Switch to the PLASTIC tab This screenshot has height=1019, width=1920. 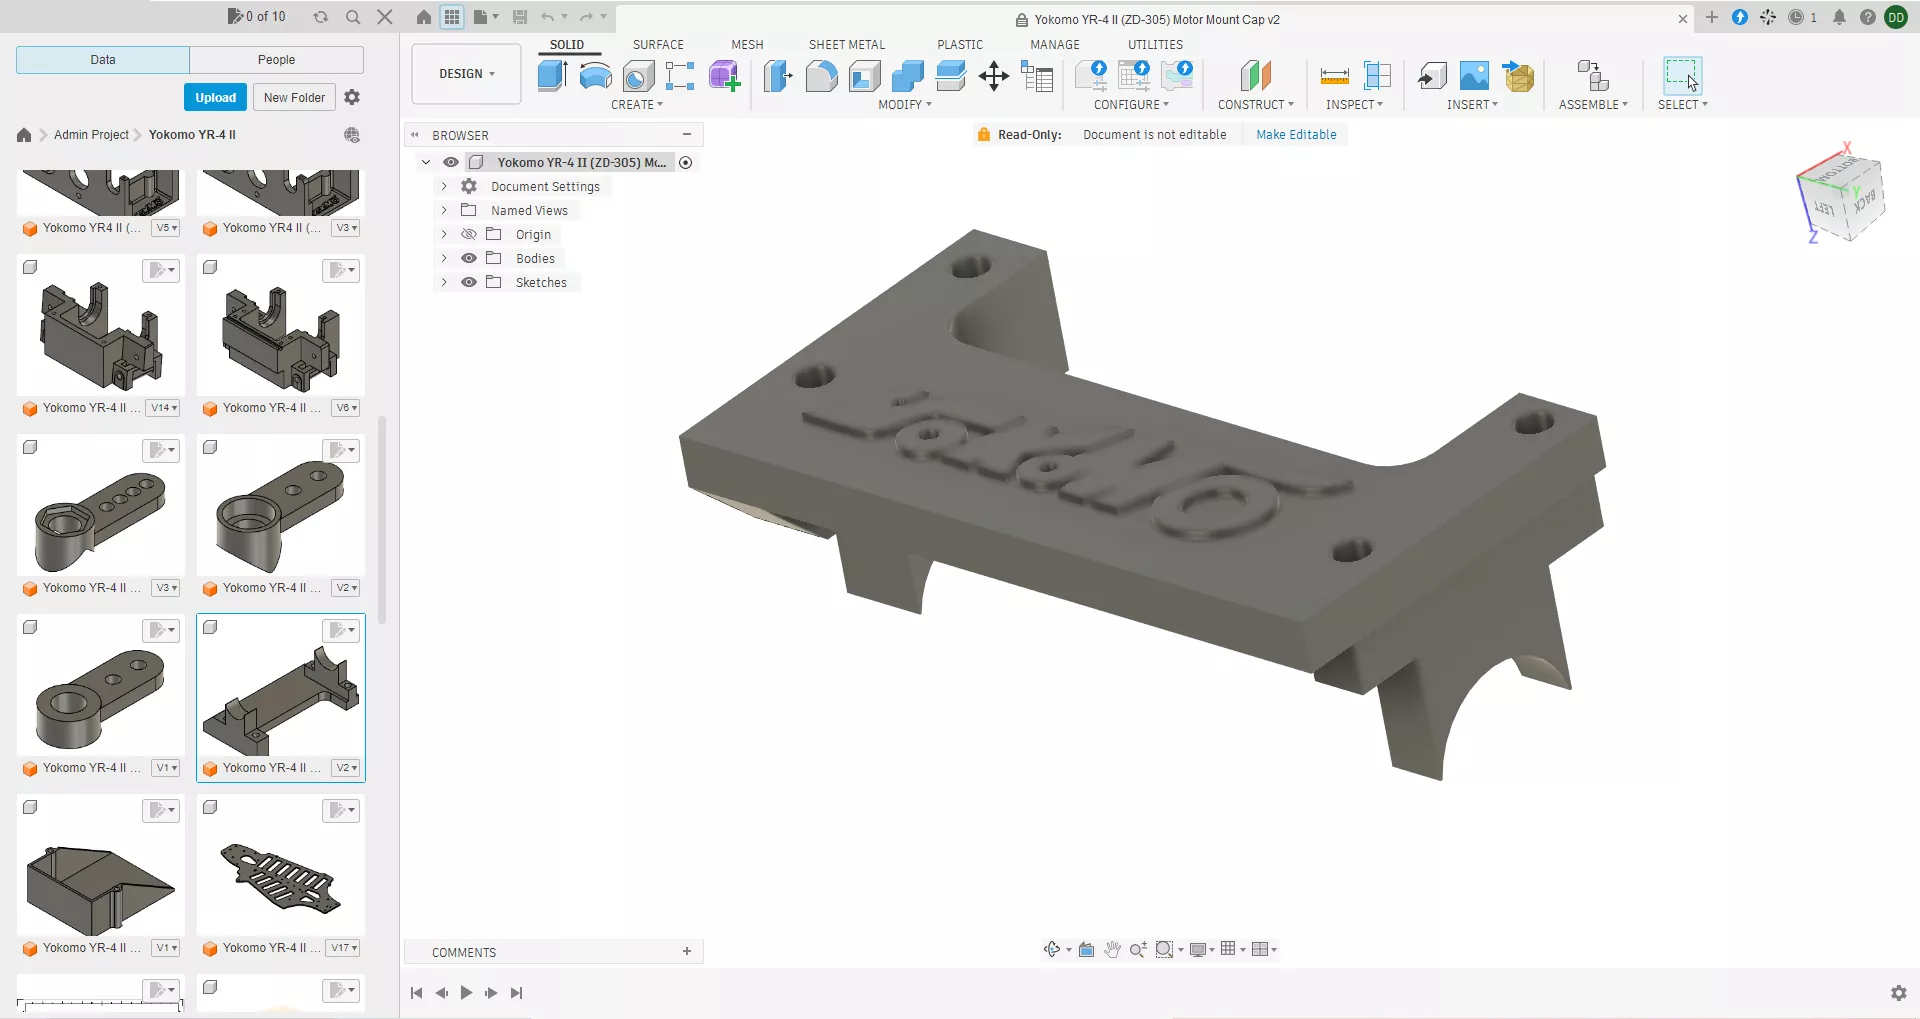coord(960,45)
